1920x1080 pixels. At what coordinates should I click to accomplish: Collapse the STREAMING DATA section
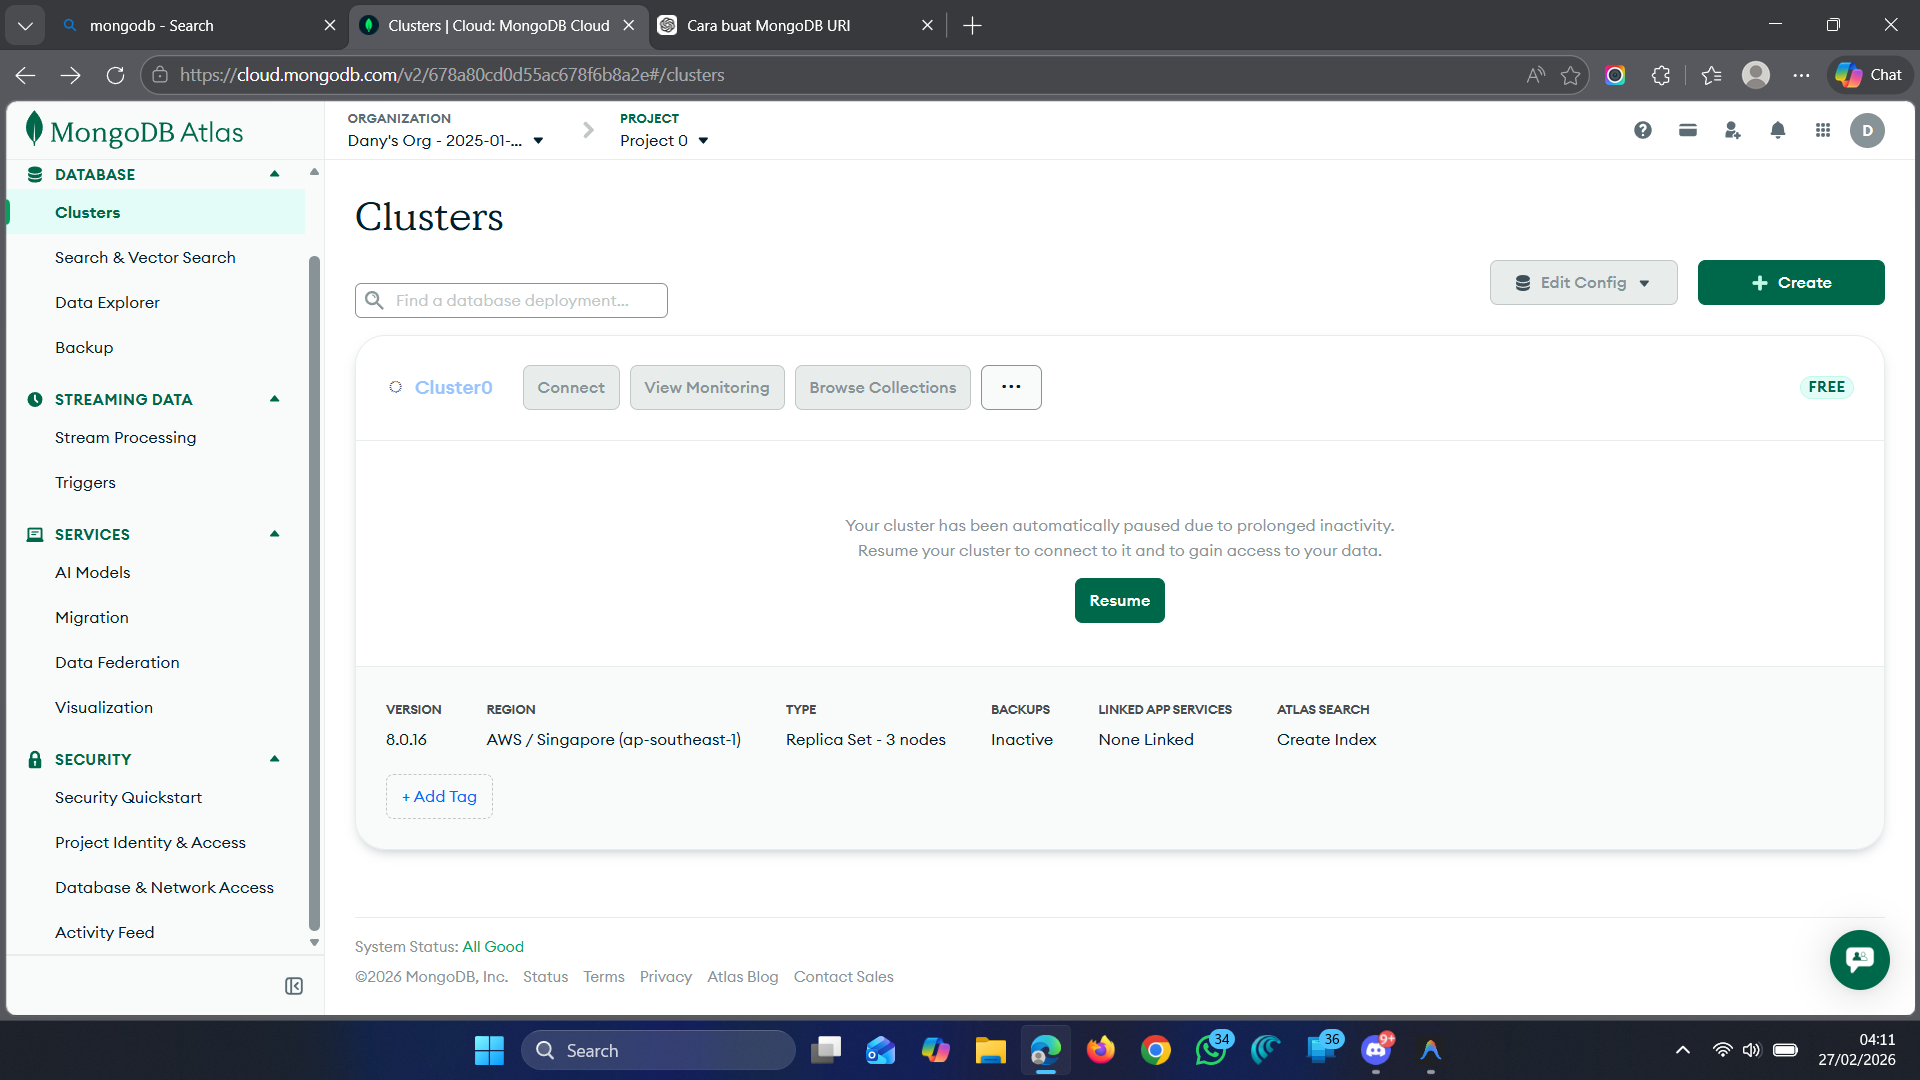(274, 399)
